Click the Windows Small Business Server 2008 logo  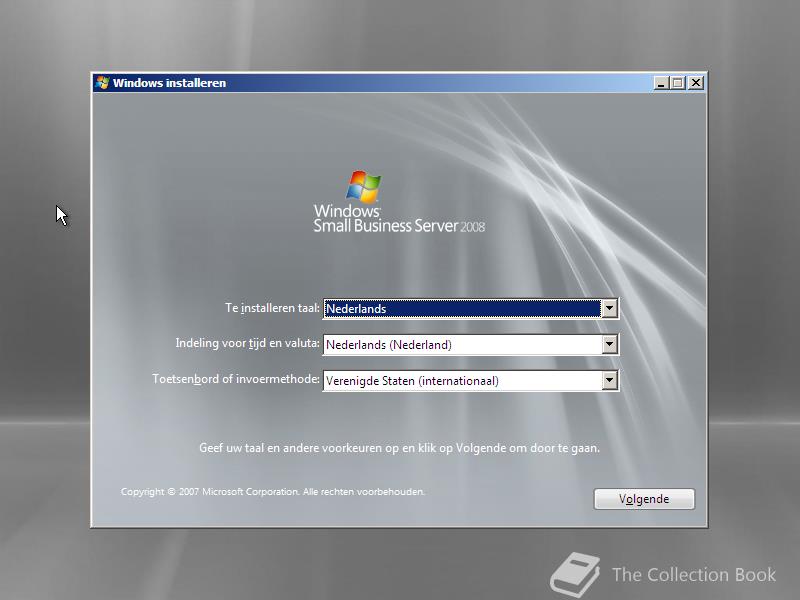tap(399, 203)
